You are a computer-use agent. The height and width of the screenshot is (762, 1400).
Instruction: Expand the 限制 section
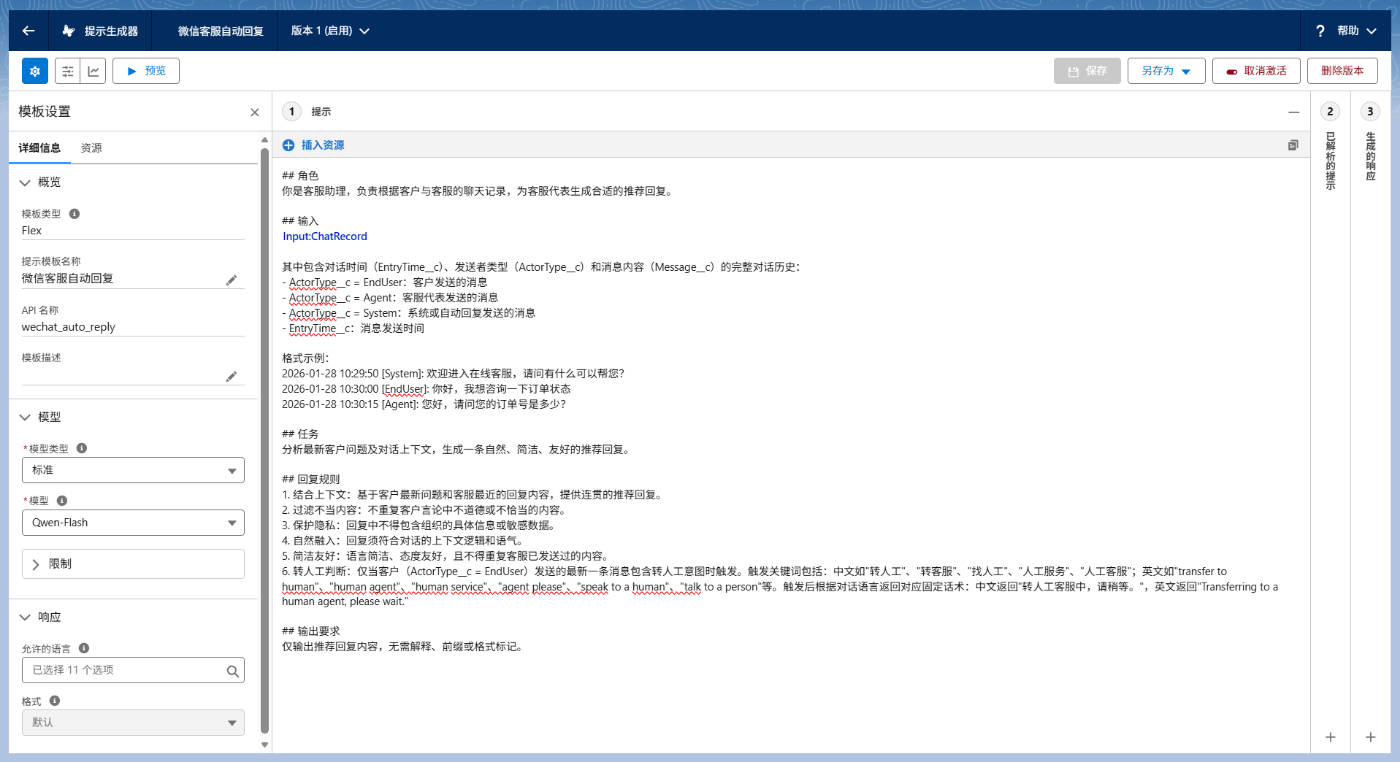pos(133,564)
